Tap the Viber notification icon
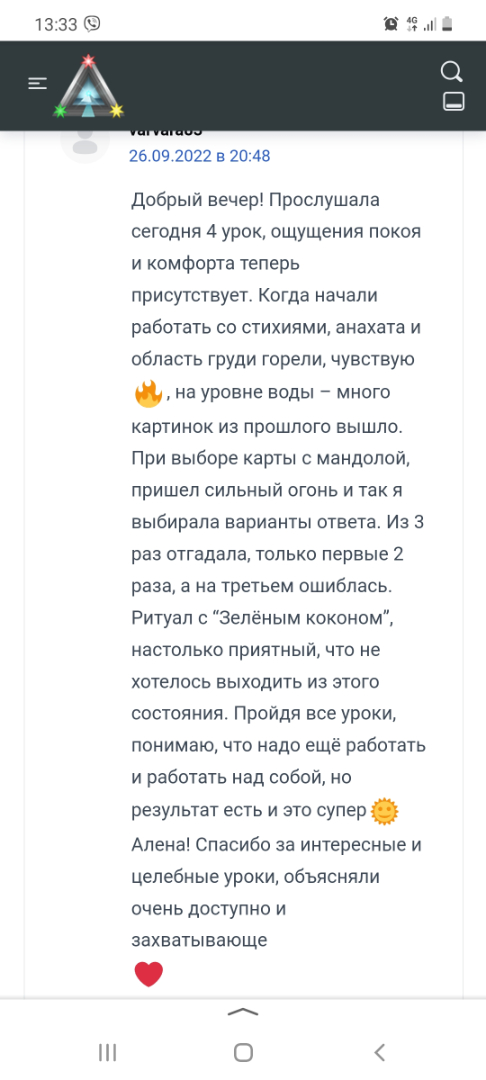486x1080 pixels. pos(92,24)
